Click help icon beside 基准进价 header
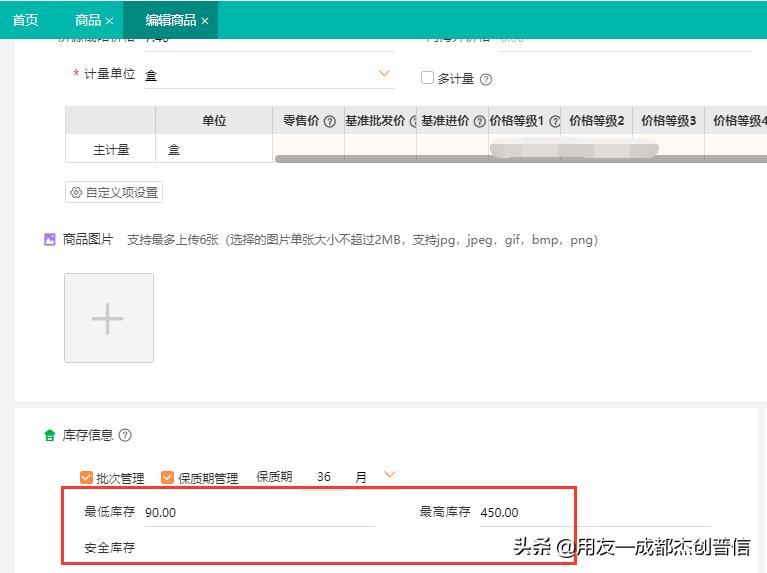This screenshot has height=573, width=767. (x=480, y=121)
